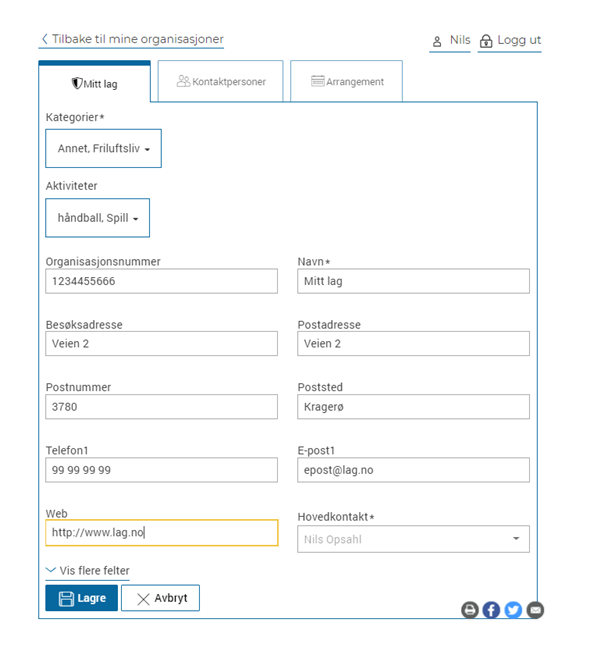This screenshot has width=600, height=647.
Task: Click the calendar icon on Arrangement tab
Action: [x=317, y=81]
